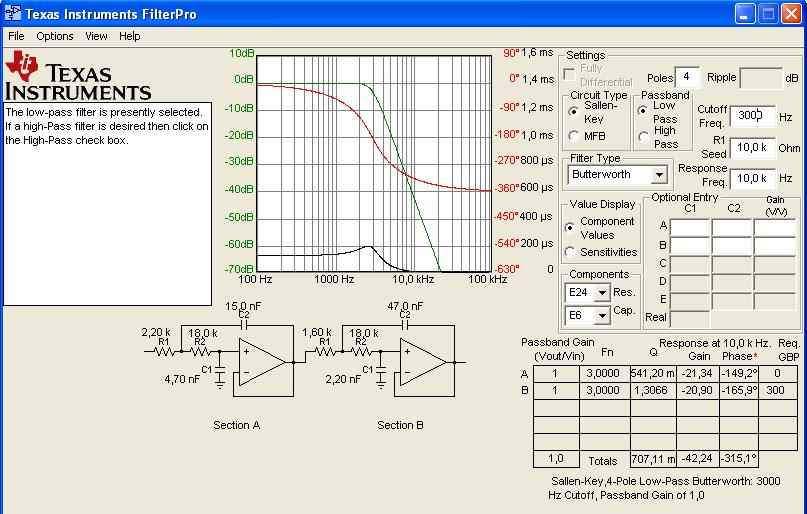Click the Optional Entry row B C1 field
Viewport: 807px width, 514px height.
[690, 245]
